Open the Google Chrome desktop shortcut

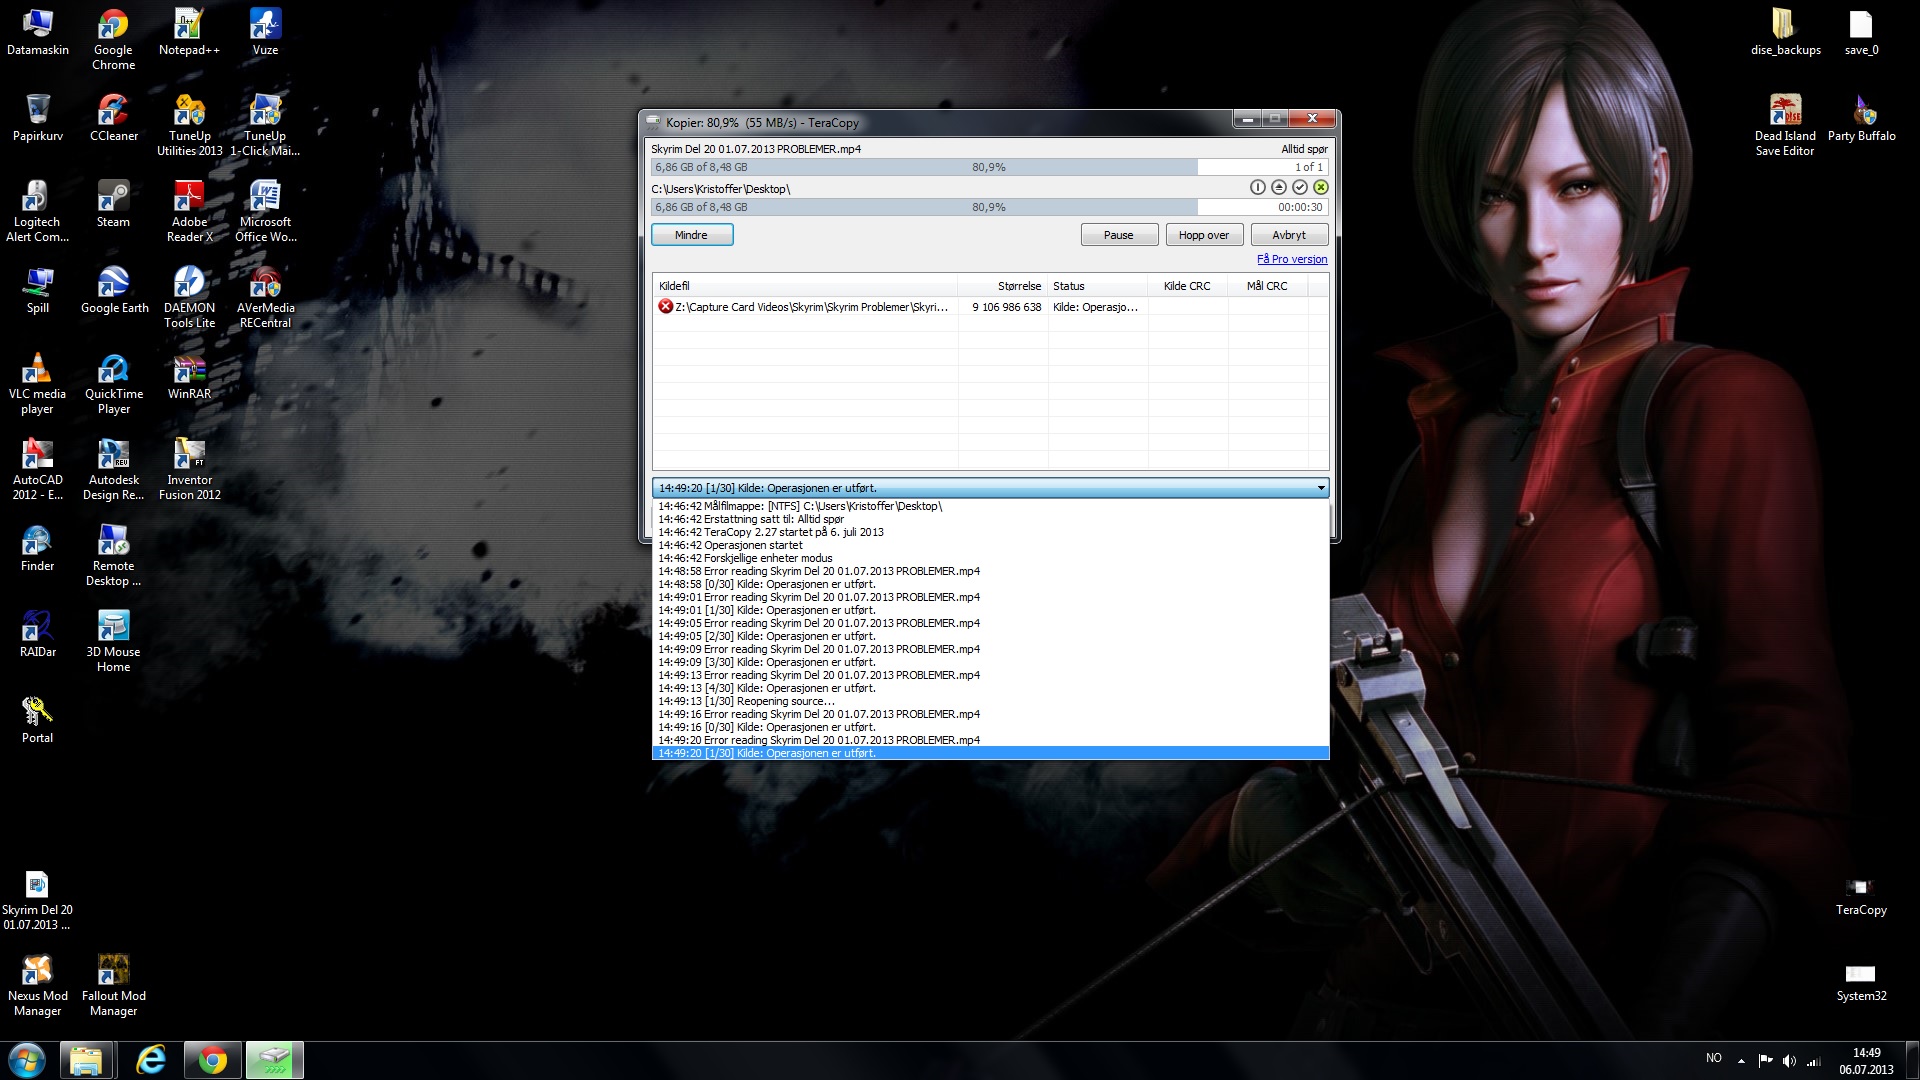pyautogui.click(x=113, y=40)
